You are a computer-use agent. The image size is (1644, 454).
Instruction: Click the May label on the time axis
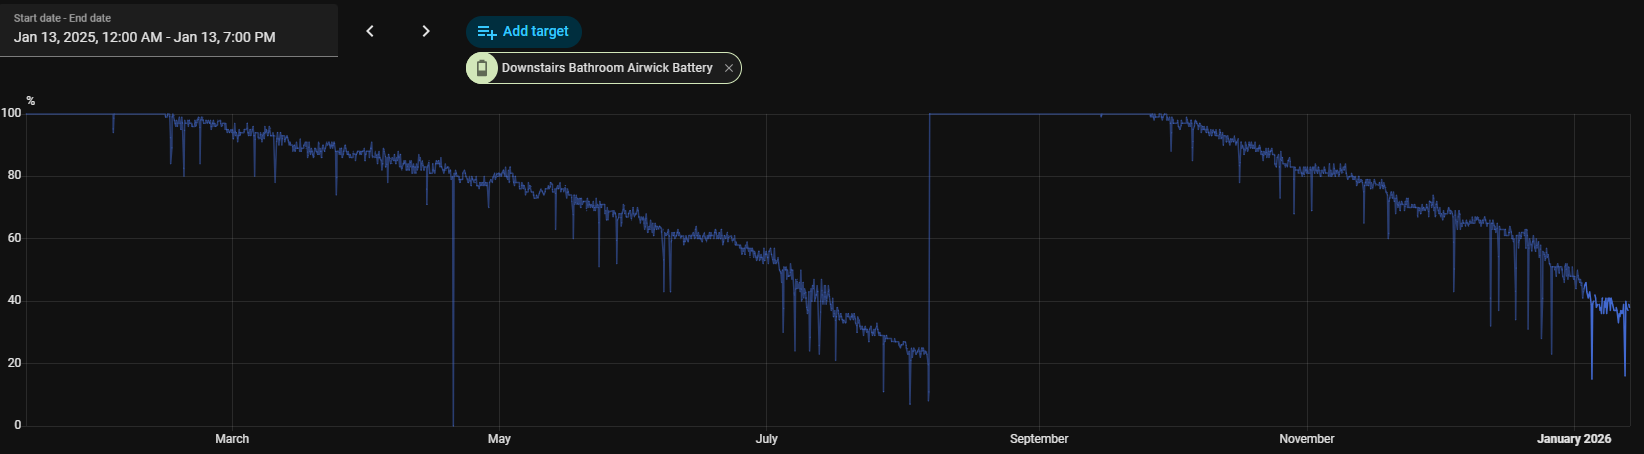pyautogui.click(x=499, y=439)
